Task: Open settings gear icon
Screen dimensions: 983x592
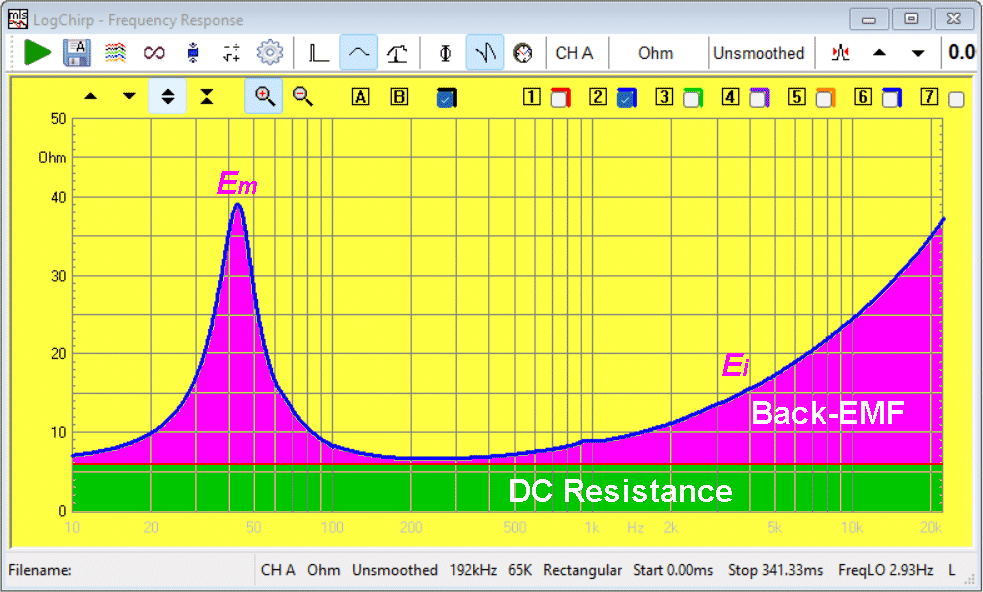Action: click(270, 53)
